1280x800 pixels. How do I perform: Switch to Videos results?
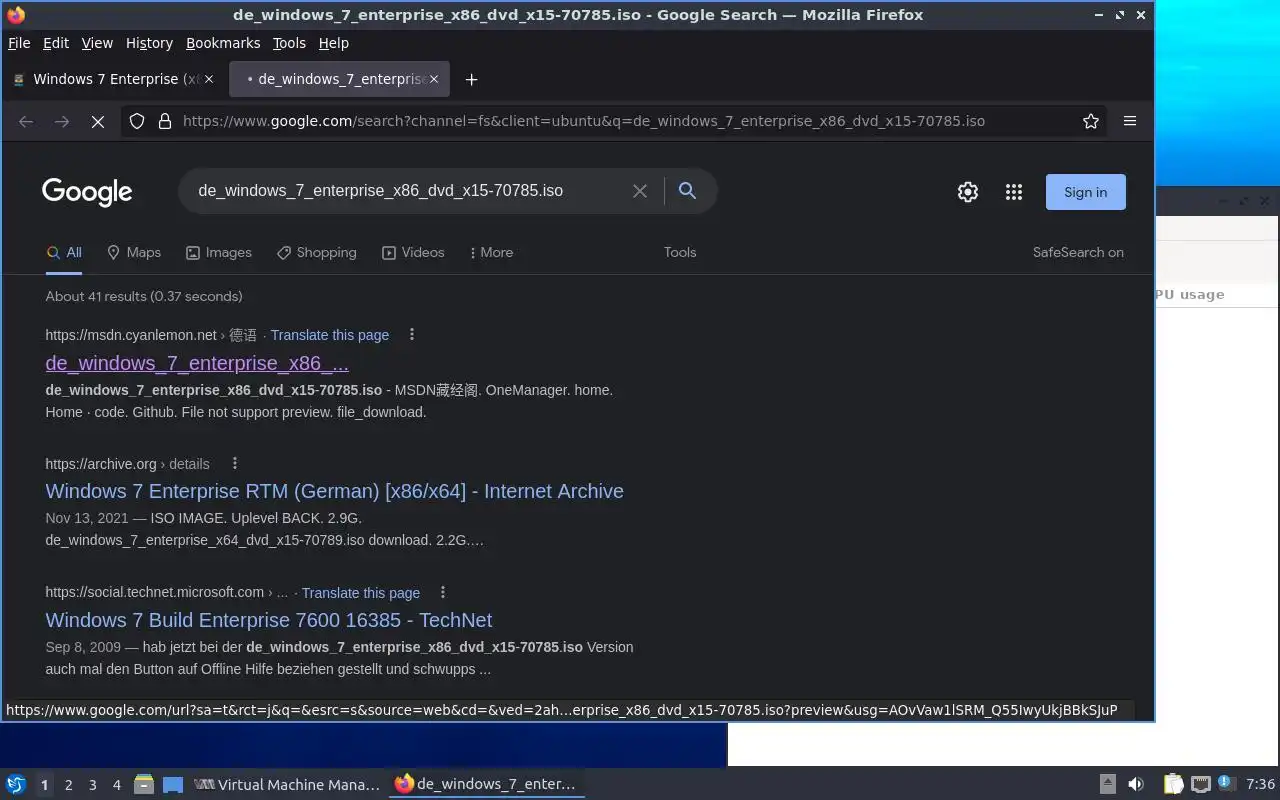pyautogui.click(x=413, y=253)
